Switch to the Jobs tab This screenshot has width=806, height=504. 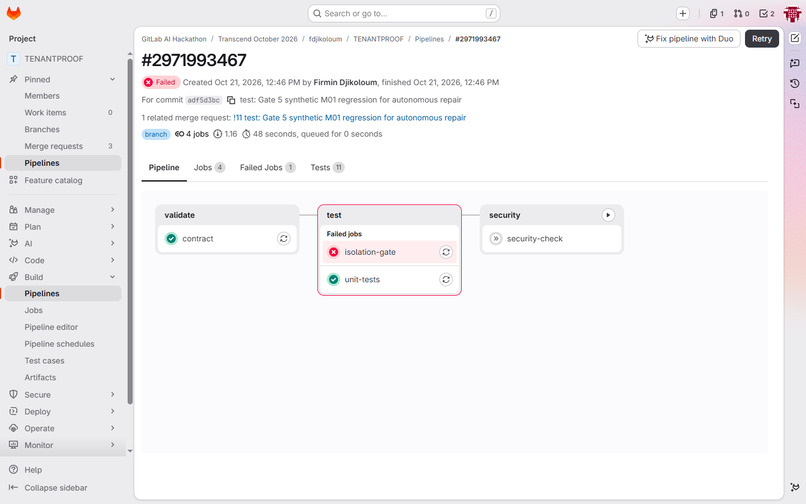tap(209, 168)
